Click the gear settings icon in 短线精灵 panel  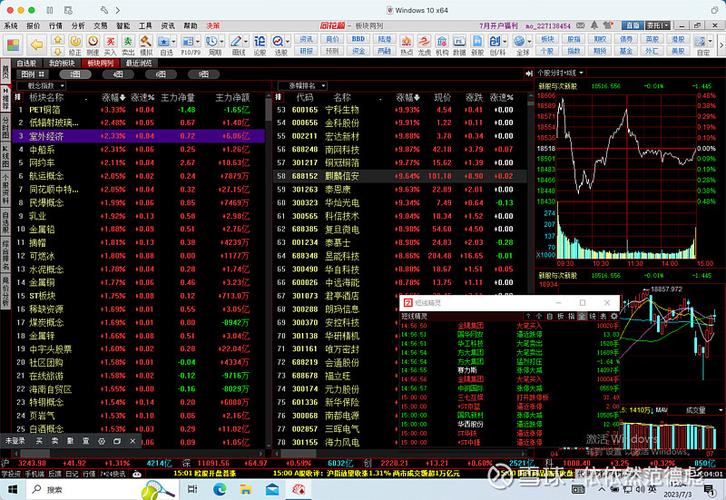pyautogui.click(x=614, y=316)
